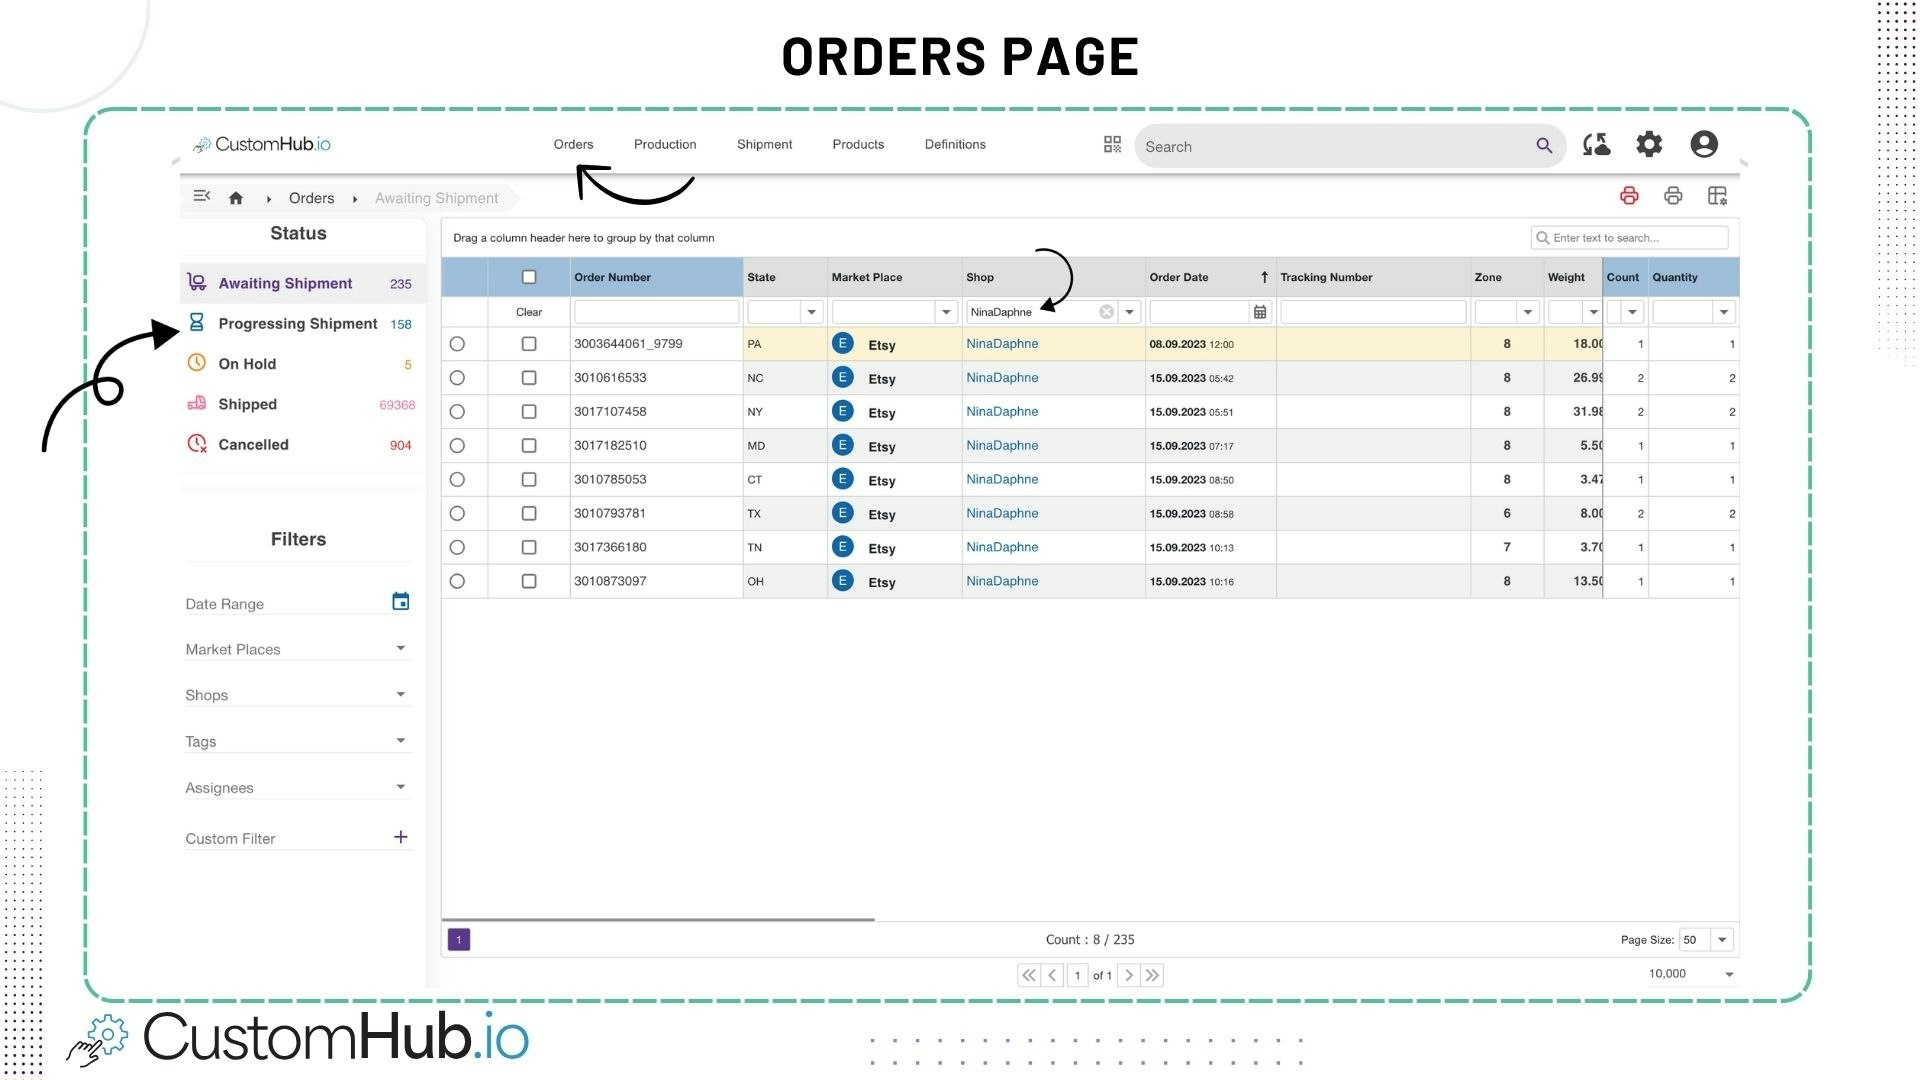This screenshot has width=1920, height=1080.
Task: Check the box for order 3003644061_9799
Action: point(529,344)
